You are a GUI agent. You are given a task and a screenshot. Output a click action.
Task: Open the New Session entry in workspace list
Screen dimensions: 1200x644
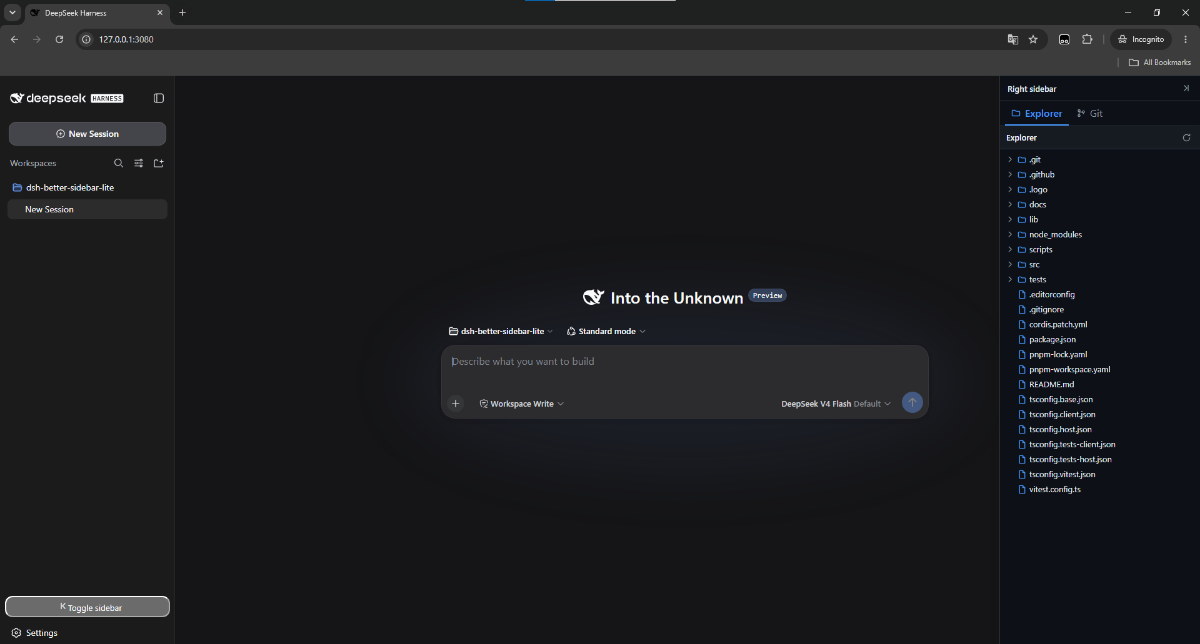(x=87, y=209)
